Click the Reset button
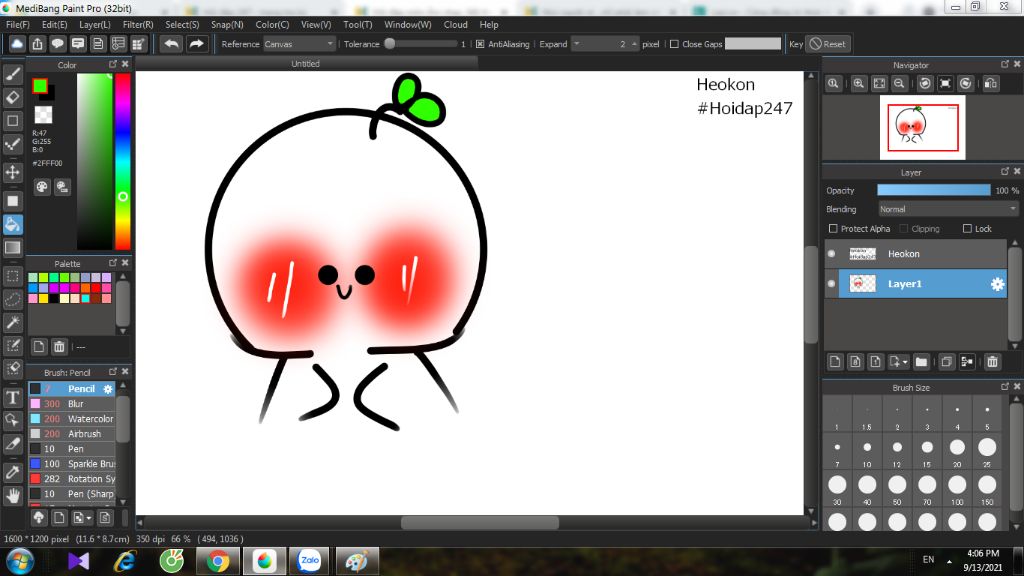The width and height of the screenshot is (1024, 576). click(x=827, y=44)
